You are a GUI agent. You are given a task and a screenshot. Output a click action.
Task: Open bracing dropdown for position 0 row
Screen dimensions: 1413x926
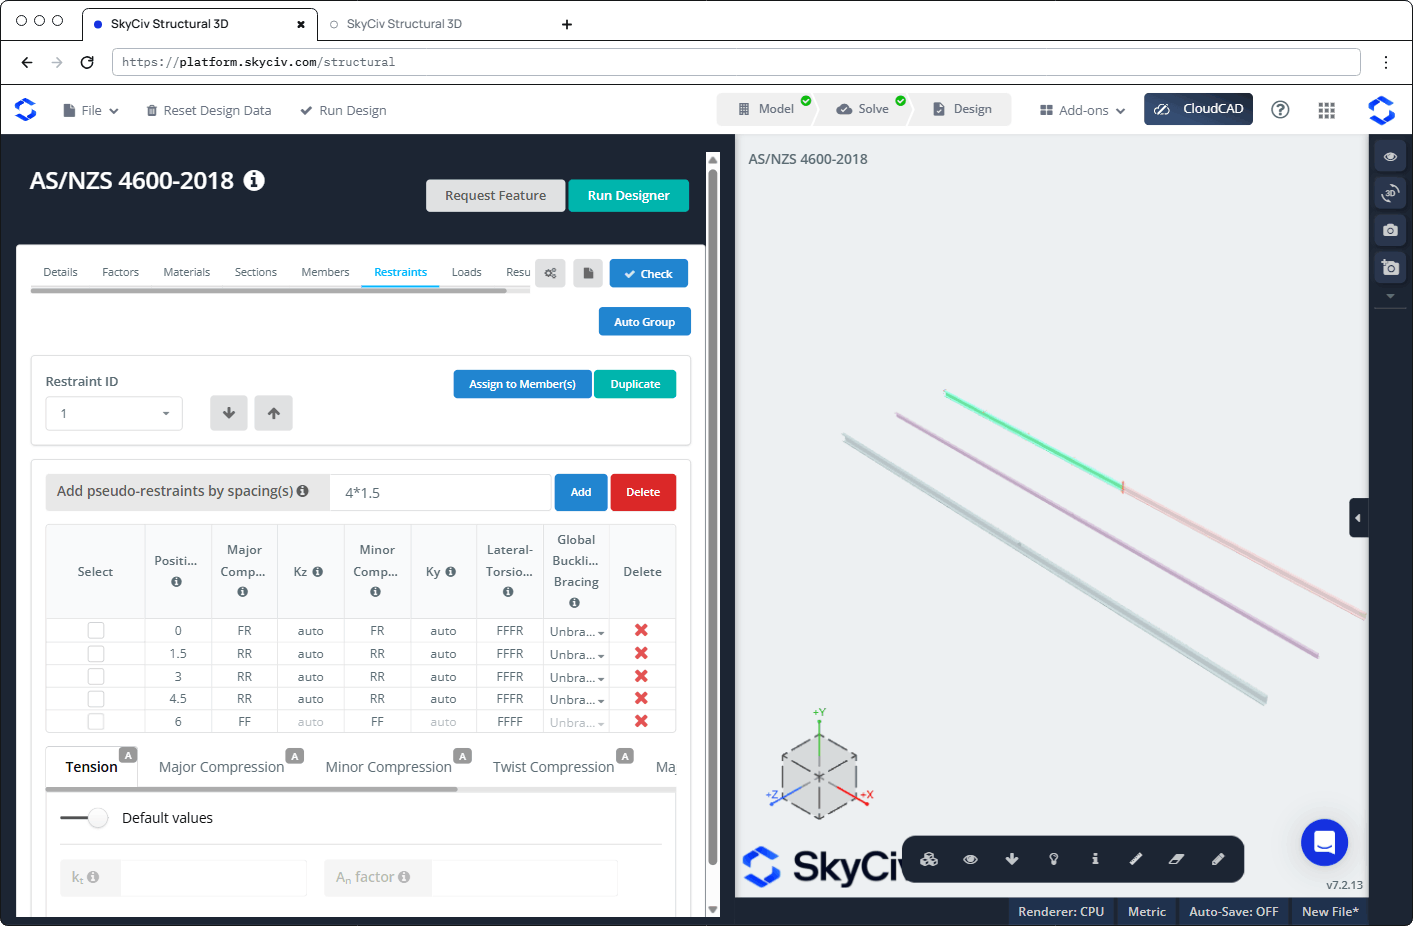coord(577,631)
